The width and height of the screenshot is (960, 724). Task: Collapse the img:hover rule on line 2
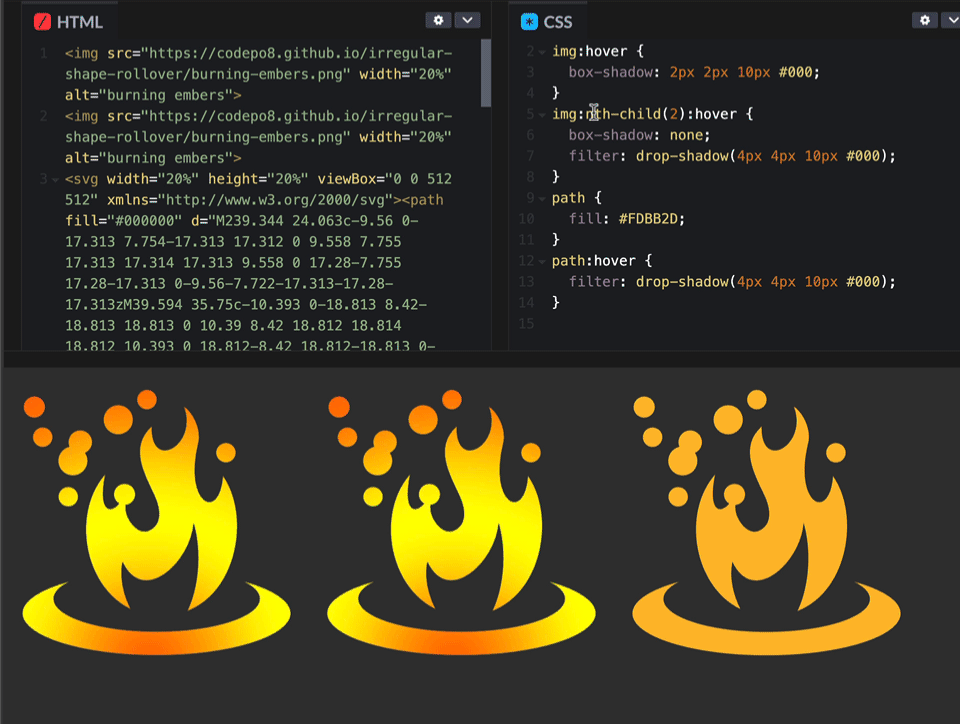pyautogui.click(x=541, y=51)
